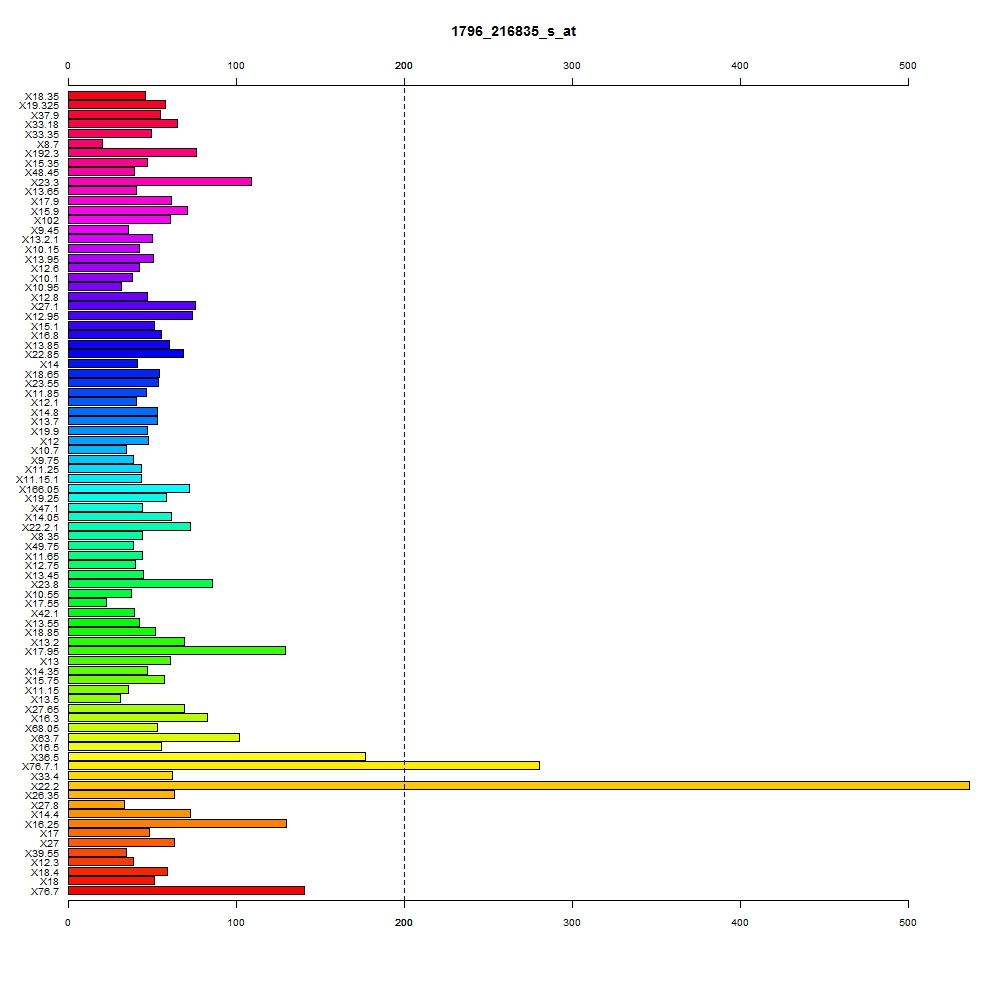Click the "X11.15.1" row label
The height and width of the screenshot is (1000, 1000).
(38, 480)
